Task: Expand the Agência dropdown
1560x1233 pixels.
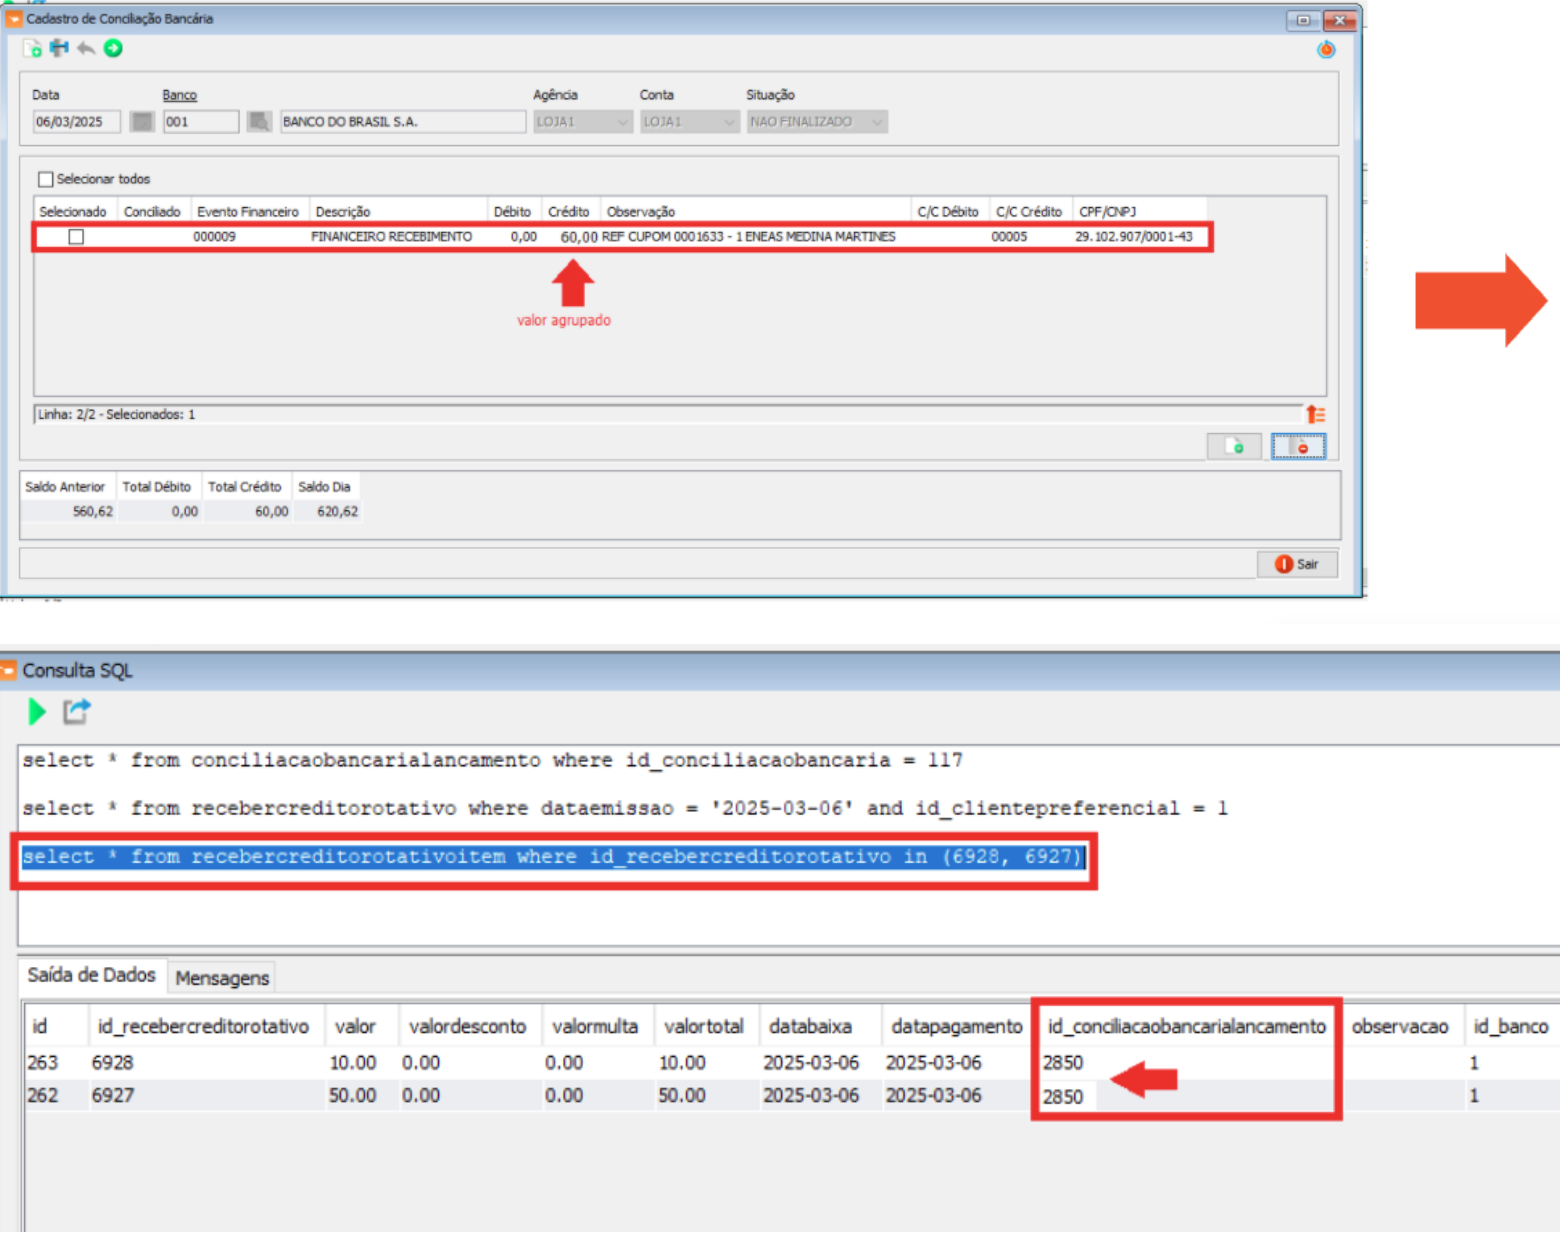Action: pos(622,122)
